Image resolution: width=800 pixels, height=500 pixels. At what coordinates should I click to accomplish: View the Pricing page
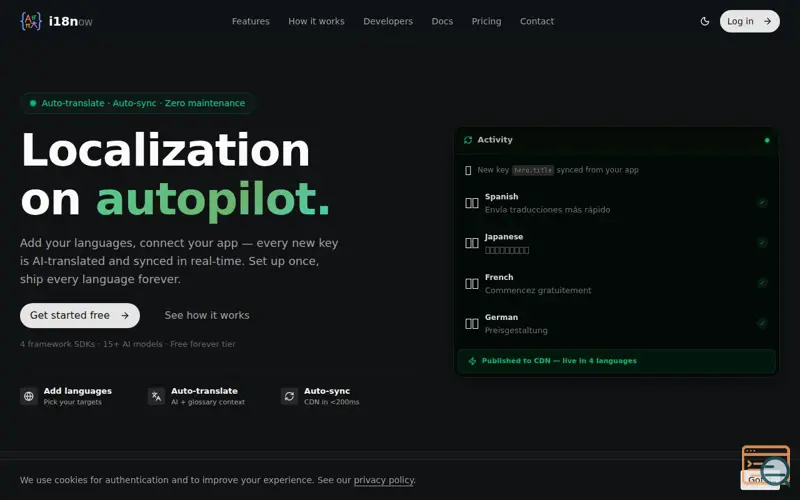486,21
